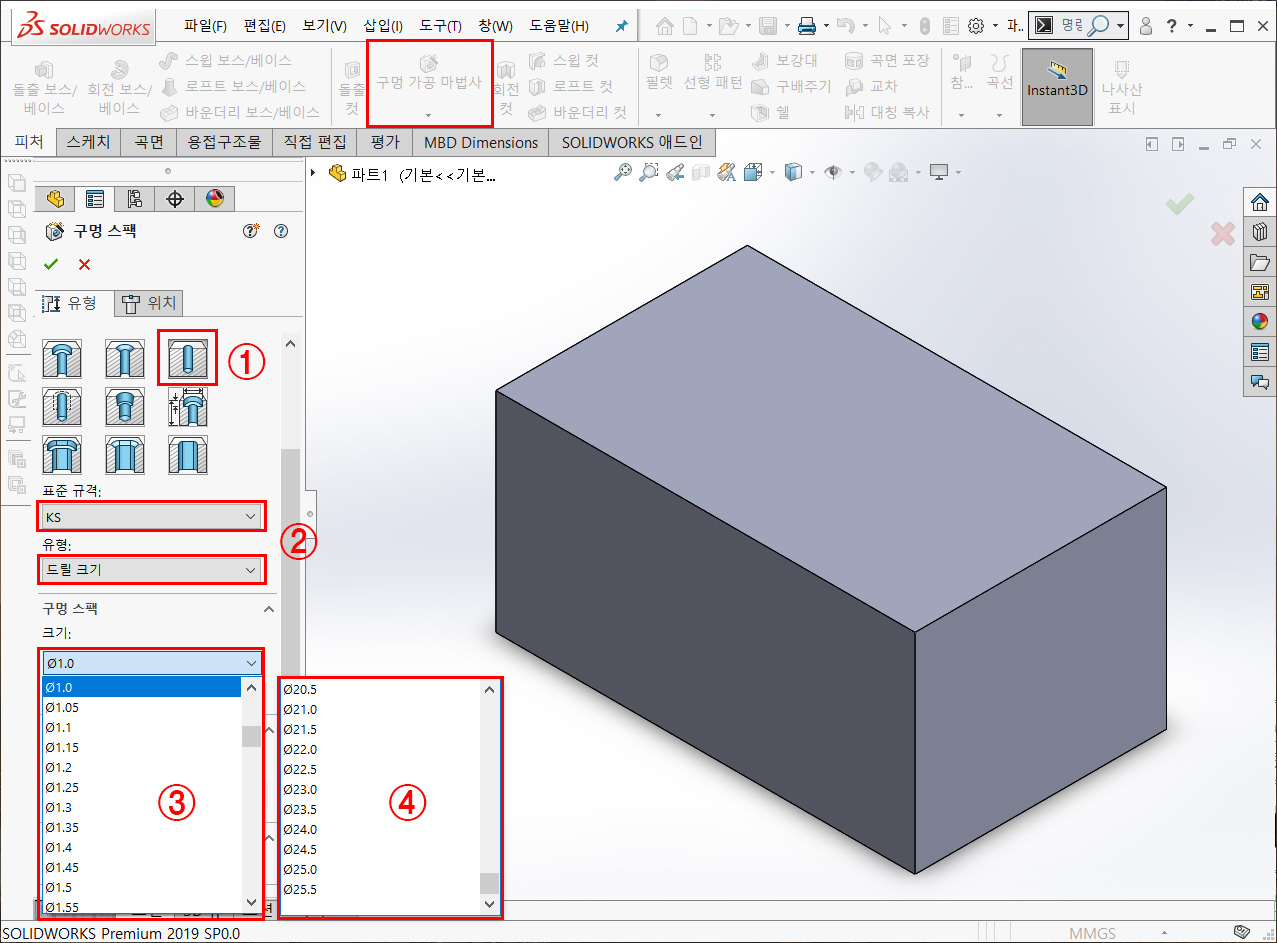Click Zoom to Fit in view toolbar
The image size is (1277, 943).
[x=623, y=172]
